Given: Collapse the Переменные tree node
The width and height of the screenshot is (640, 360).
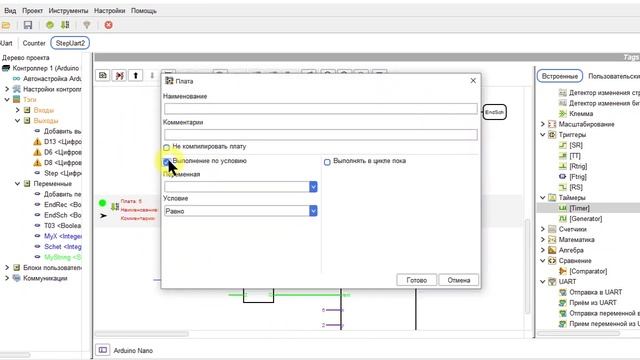Looking at the screenshot, I should [18, 184].
